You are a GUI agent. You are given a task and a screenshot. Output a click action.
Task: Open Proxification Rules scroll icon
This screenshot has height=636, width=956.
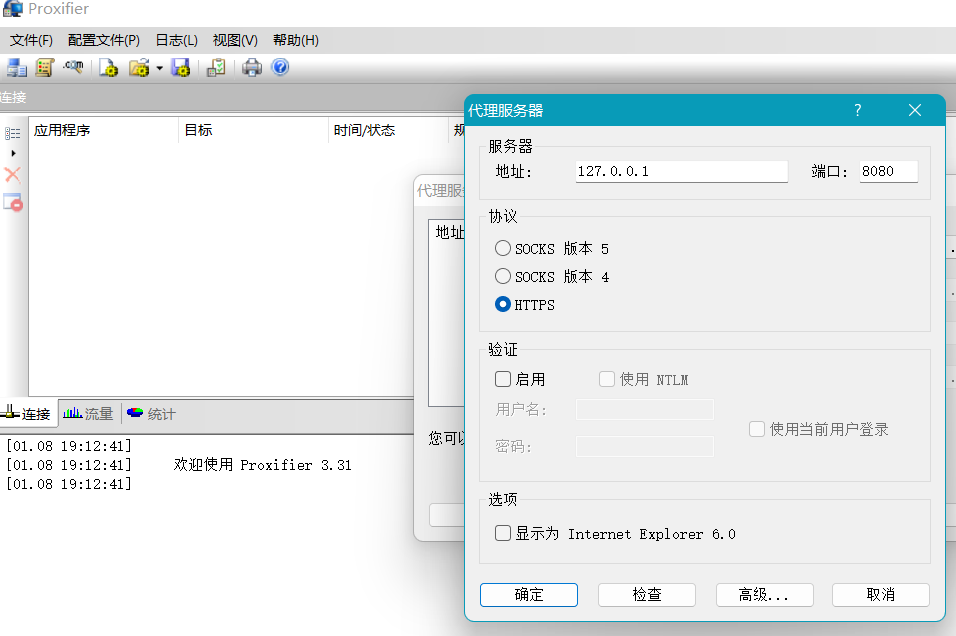coord(45,68)
